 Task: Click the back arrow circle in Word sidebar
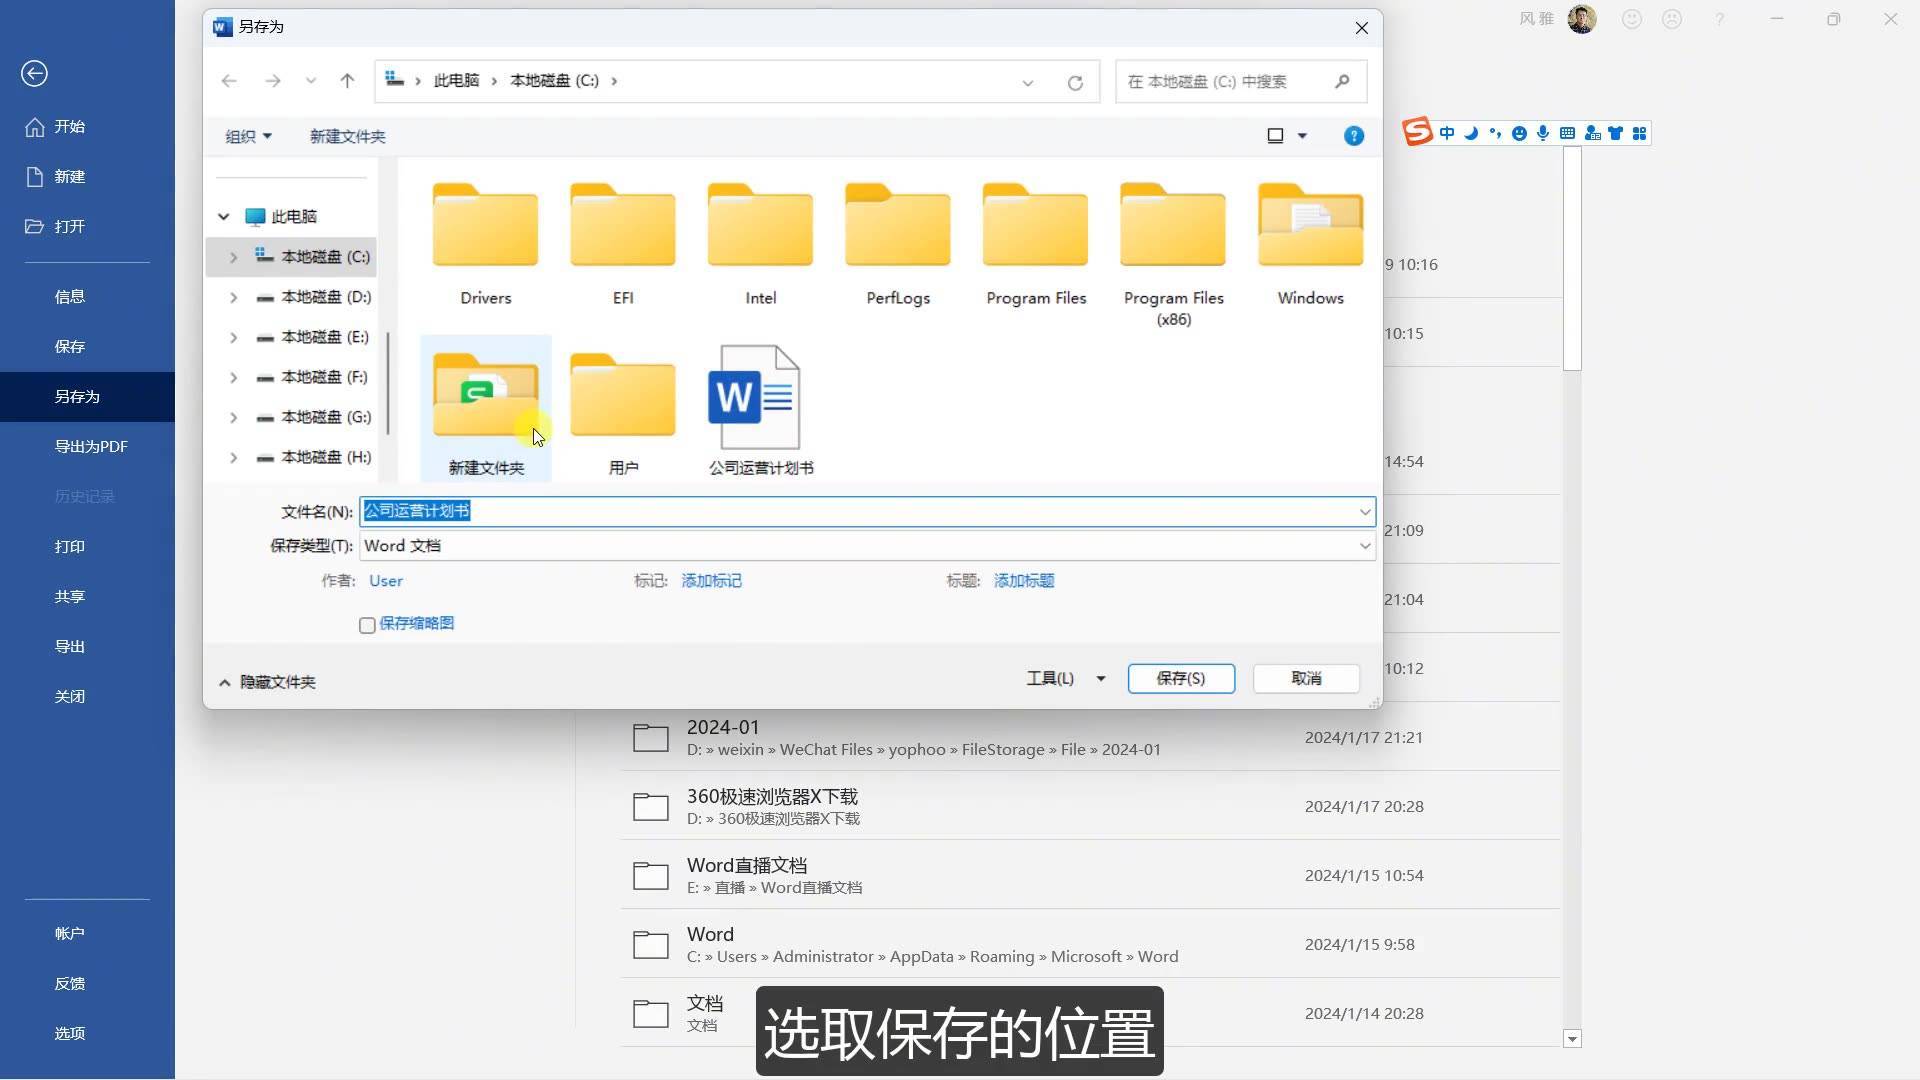tap(34, 73)
